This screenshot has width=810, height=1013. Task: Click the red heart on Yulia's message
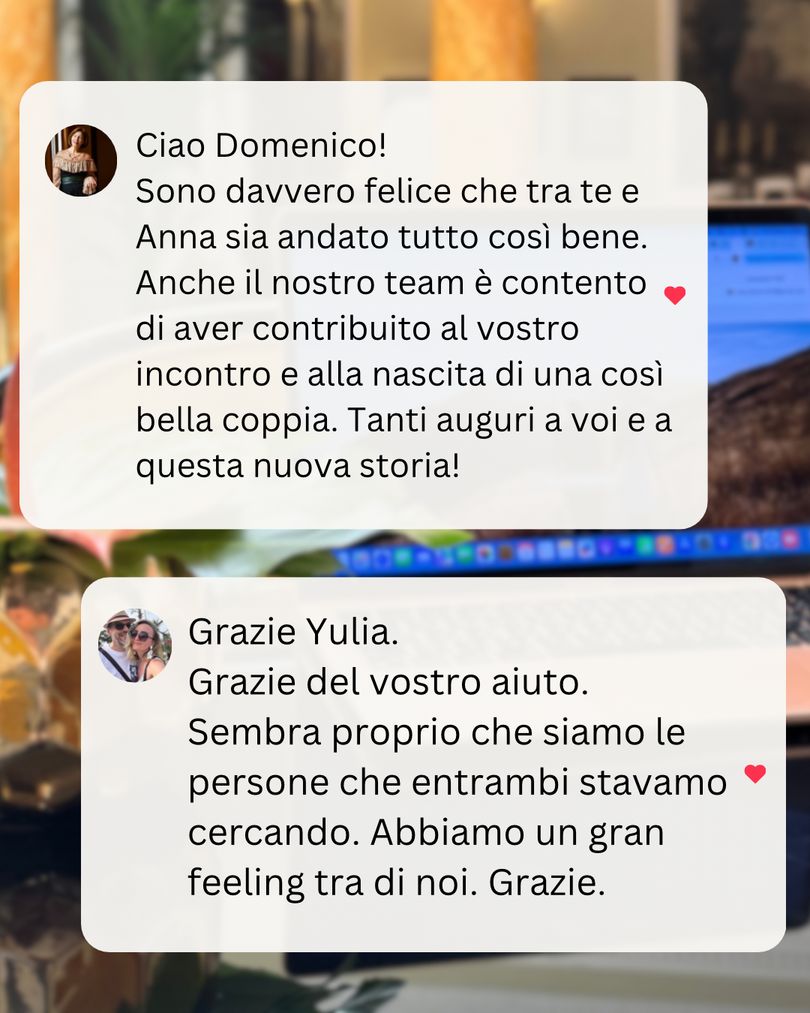point(675,295)
